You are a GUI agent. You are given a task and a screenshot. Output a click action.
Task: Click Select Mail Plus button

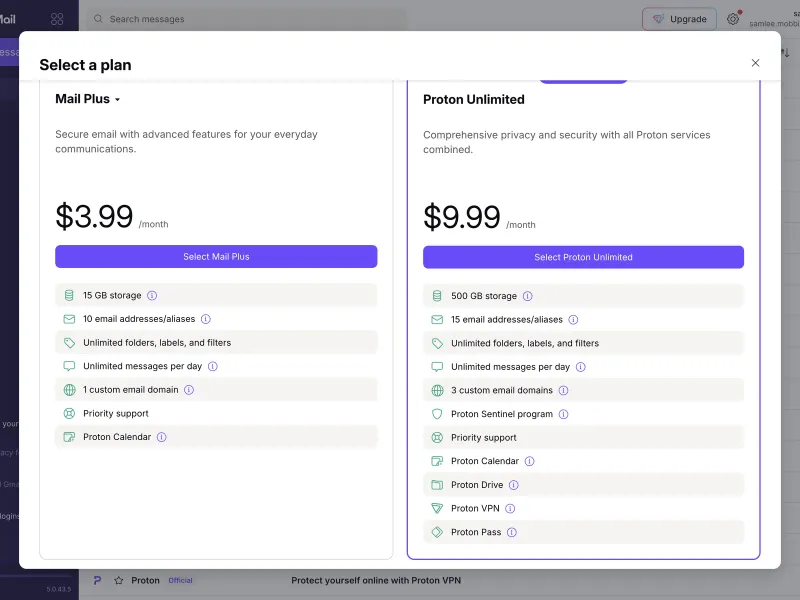pos(216,257)
